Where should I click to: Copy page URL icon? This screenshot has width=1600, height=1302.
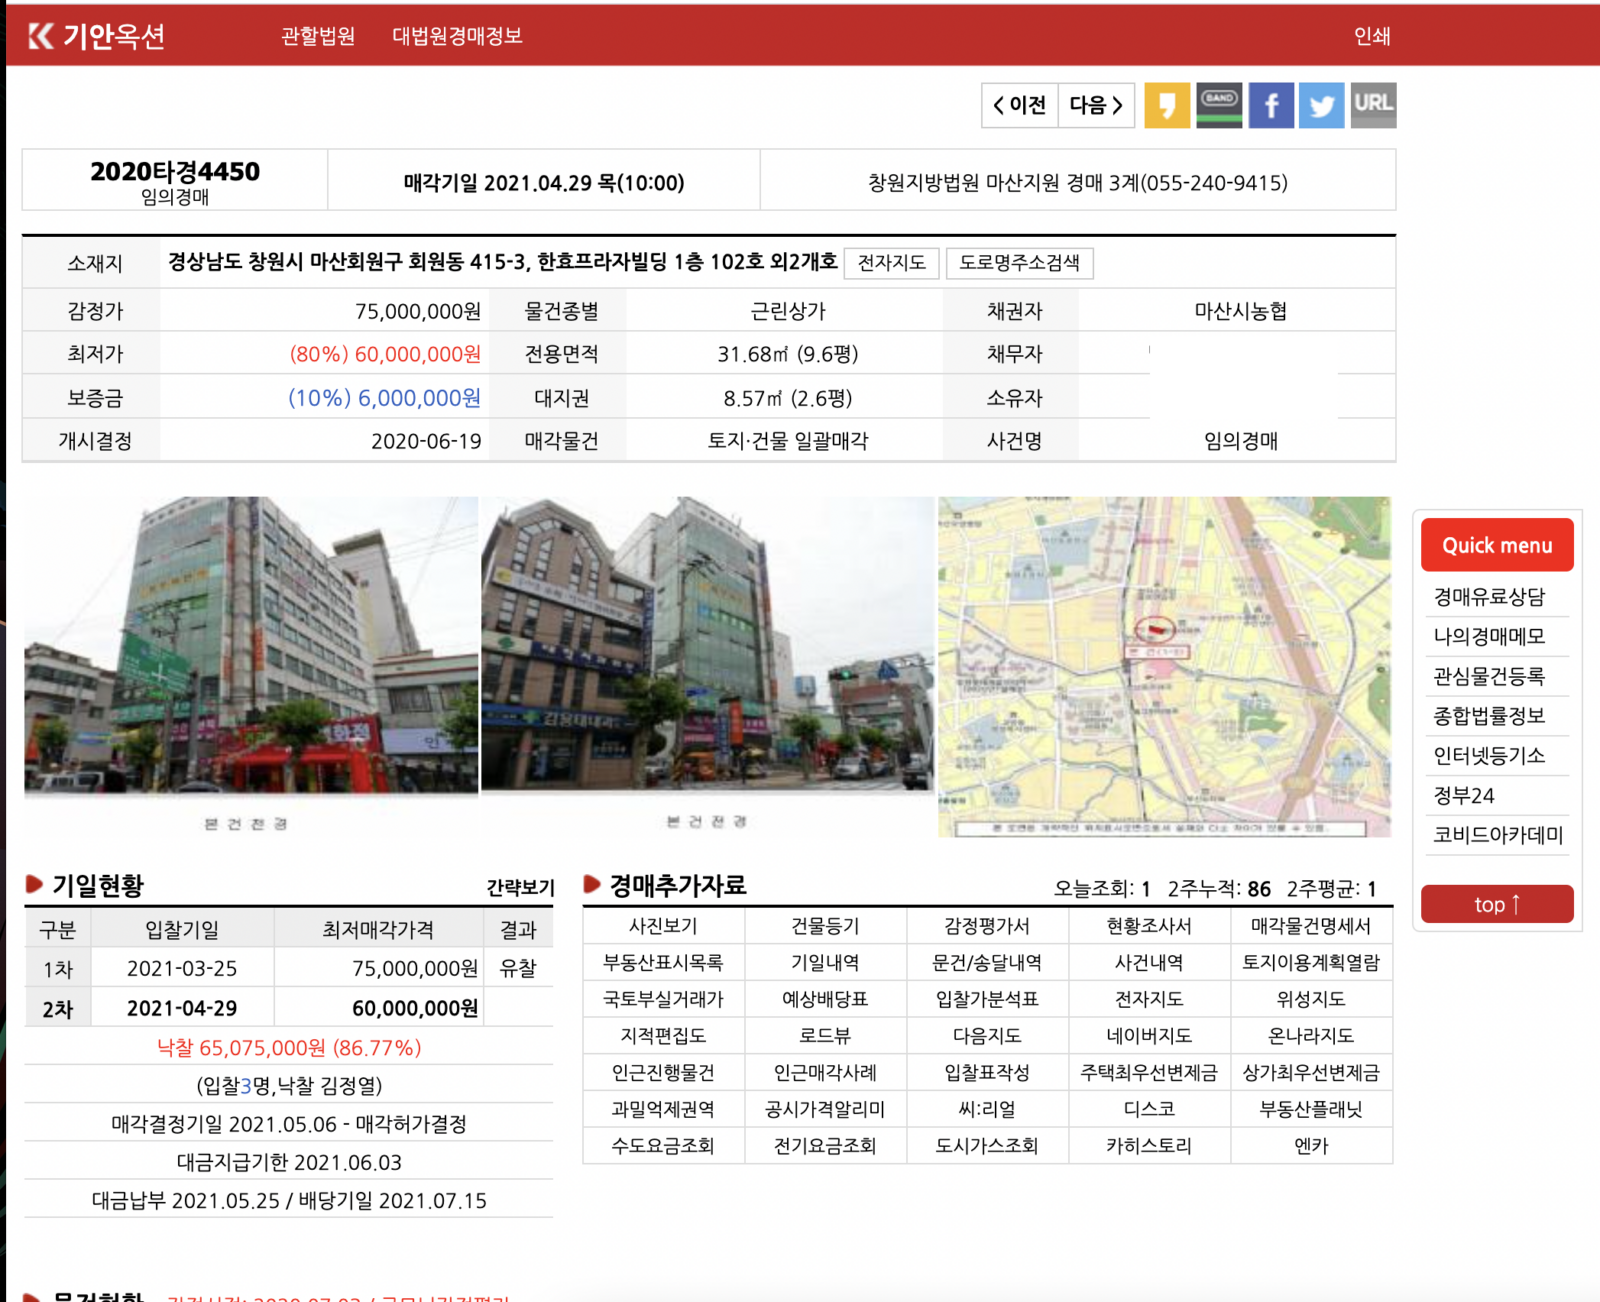pos(1373,105)
